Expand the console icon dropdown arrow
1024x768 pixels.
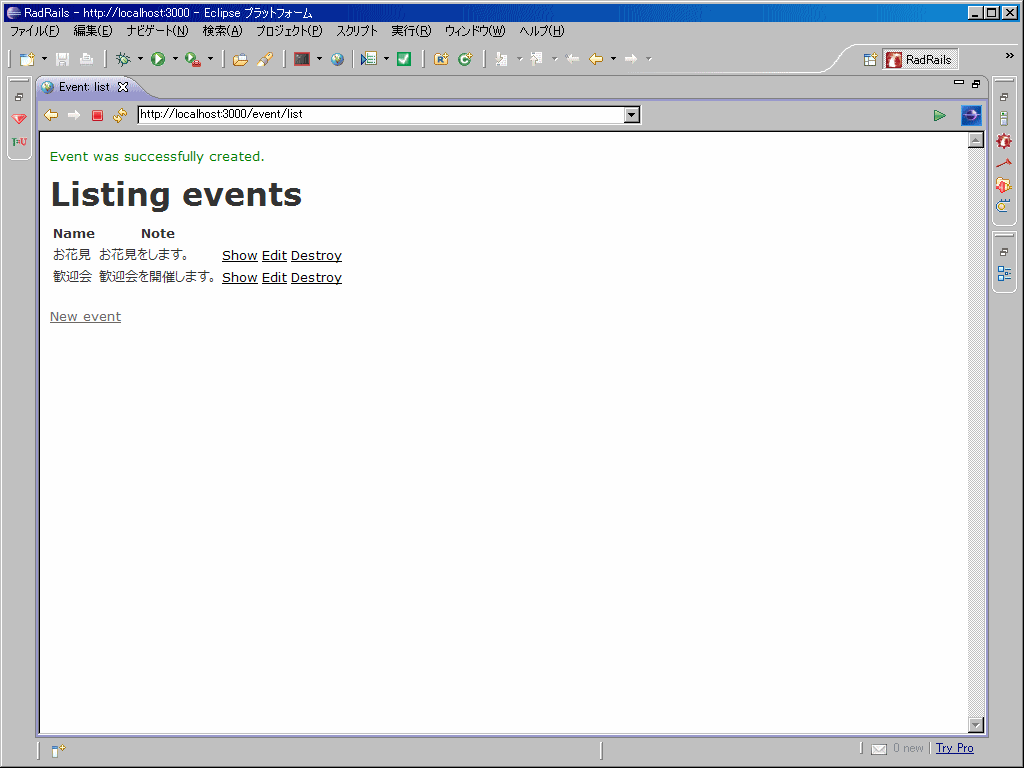tap(319, 59)
